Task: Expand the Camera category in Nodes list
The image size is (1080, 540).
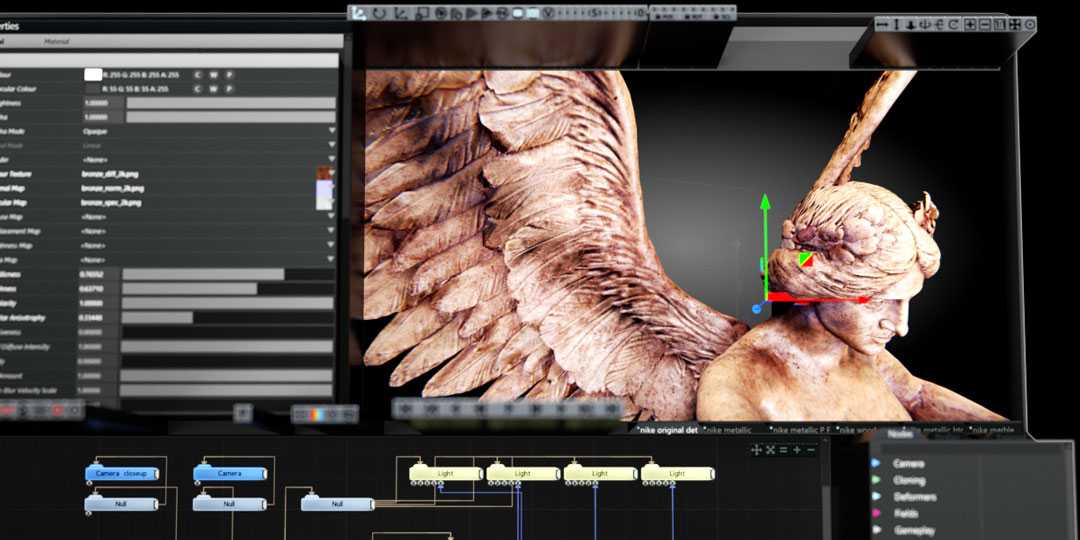Action: coord(908,464)
